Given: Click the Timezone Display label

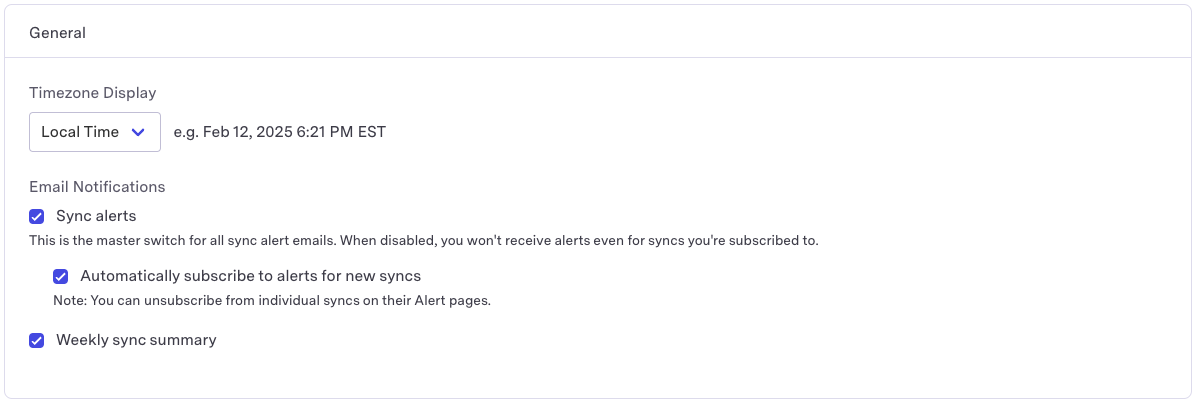Looking at the screenshot, I should click(92, 93).
